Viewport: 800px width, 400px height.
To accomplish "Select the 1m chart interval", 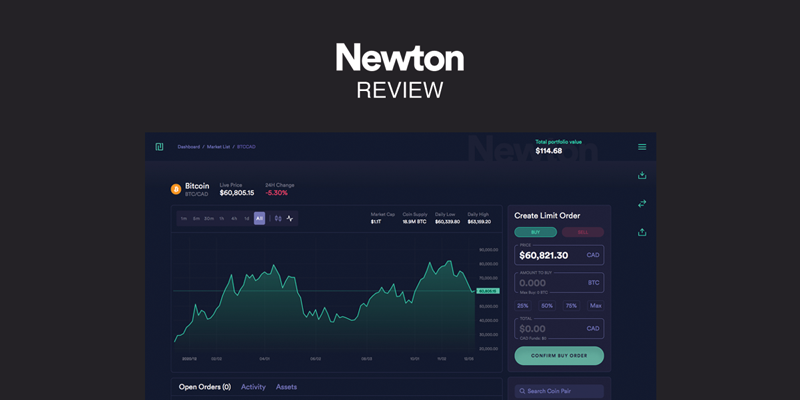I will [x=184, y=218].
